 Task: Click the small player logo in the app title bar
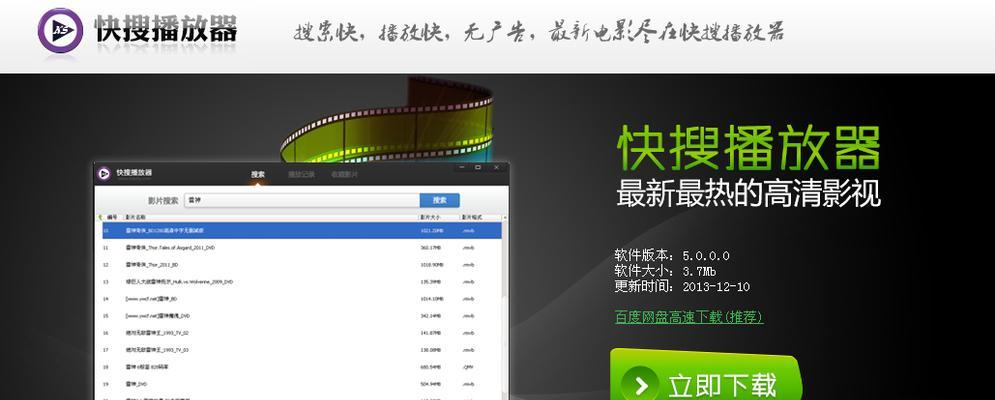click(105, 173)
